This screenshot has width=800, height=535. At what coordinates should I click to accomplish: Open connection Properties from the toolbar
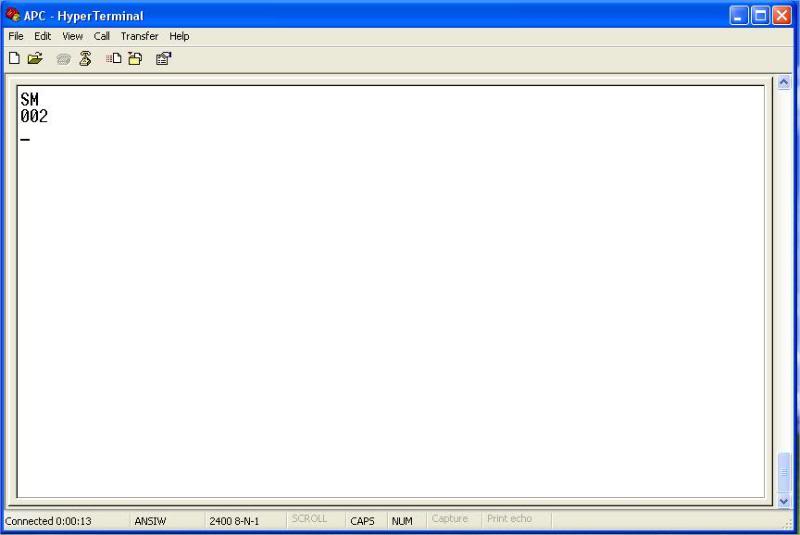point(163,59)
